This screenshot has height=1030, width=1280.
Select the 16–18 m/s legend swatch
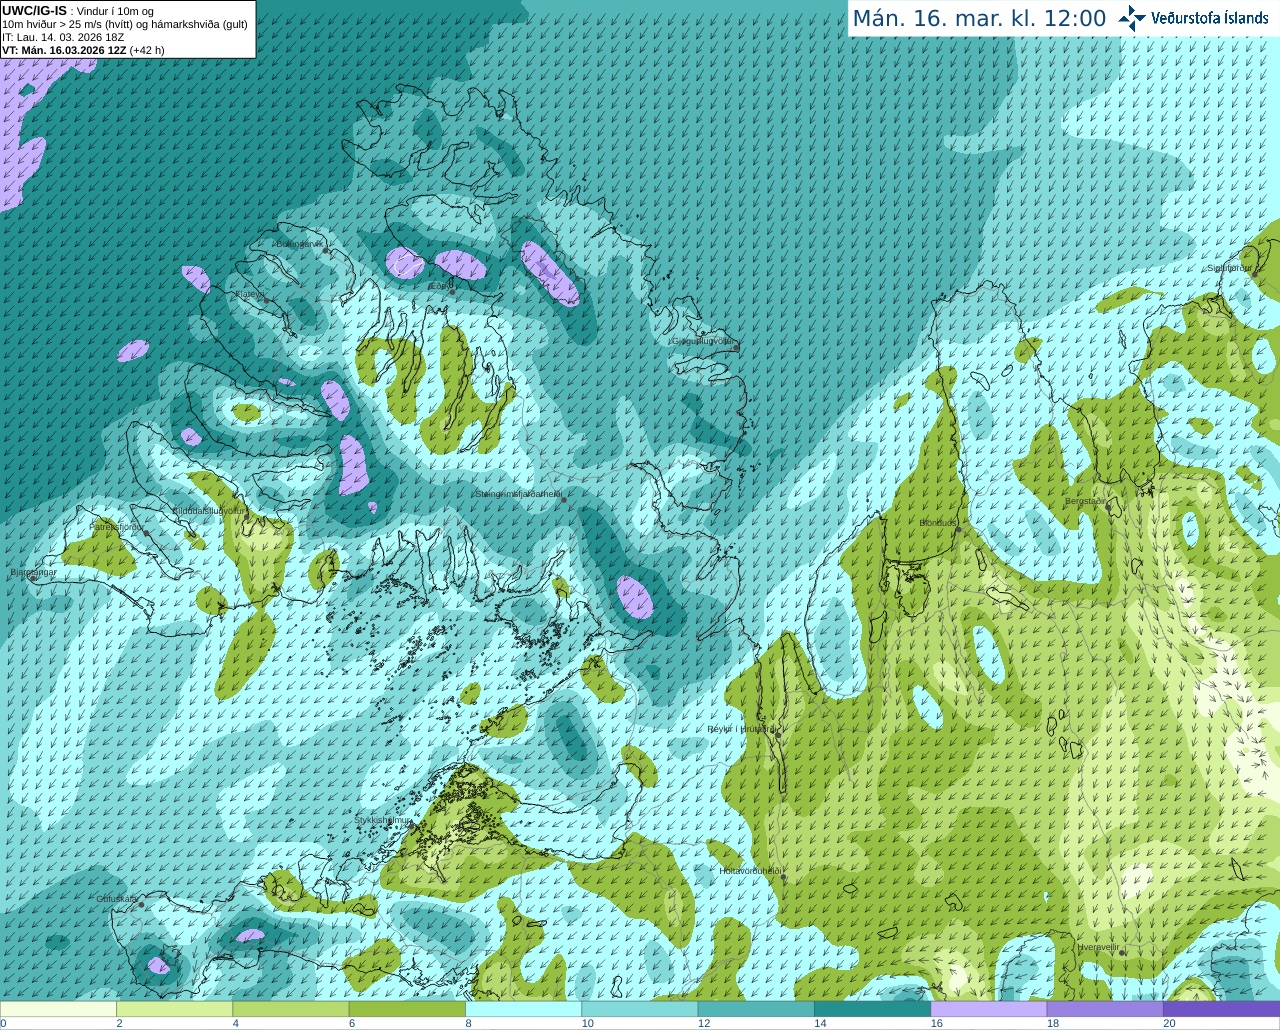coord(989,1009)
